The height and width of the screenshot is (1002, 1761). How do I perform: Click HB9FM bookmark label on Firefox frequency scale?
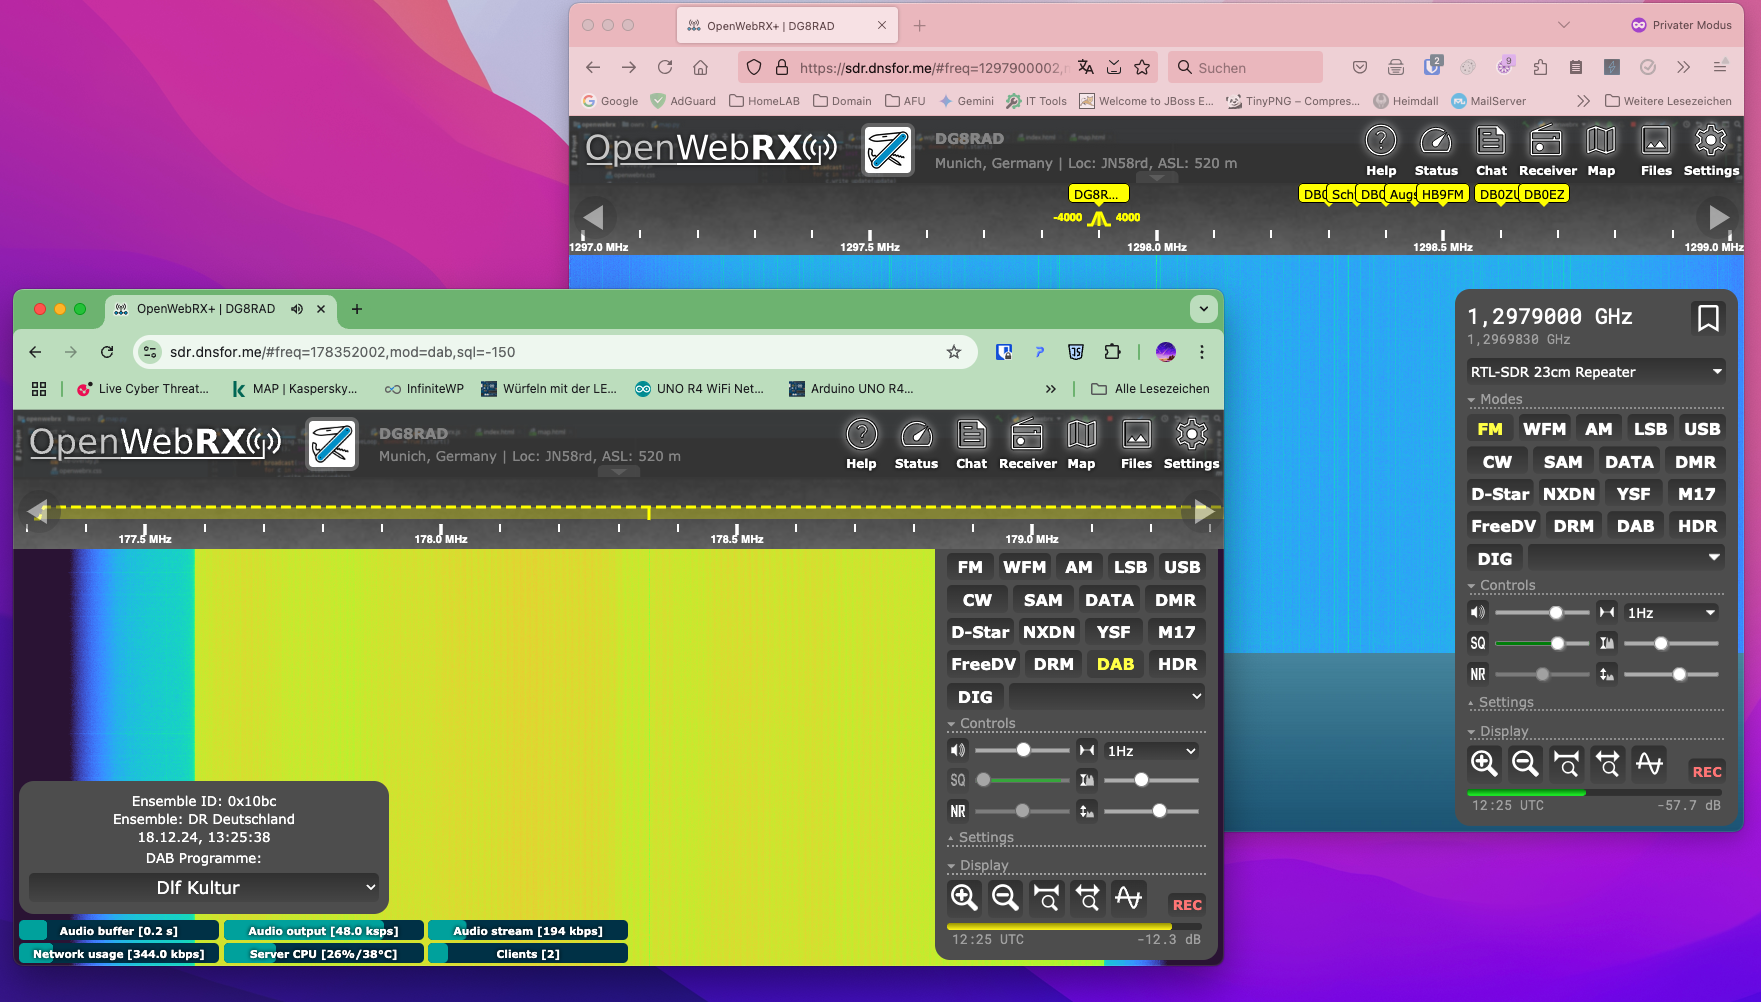[1442, 195]
